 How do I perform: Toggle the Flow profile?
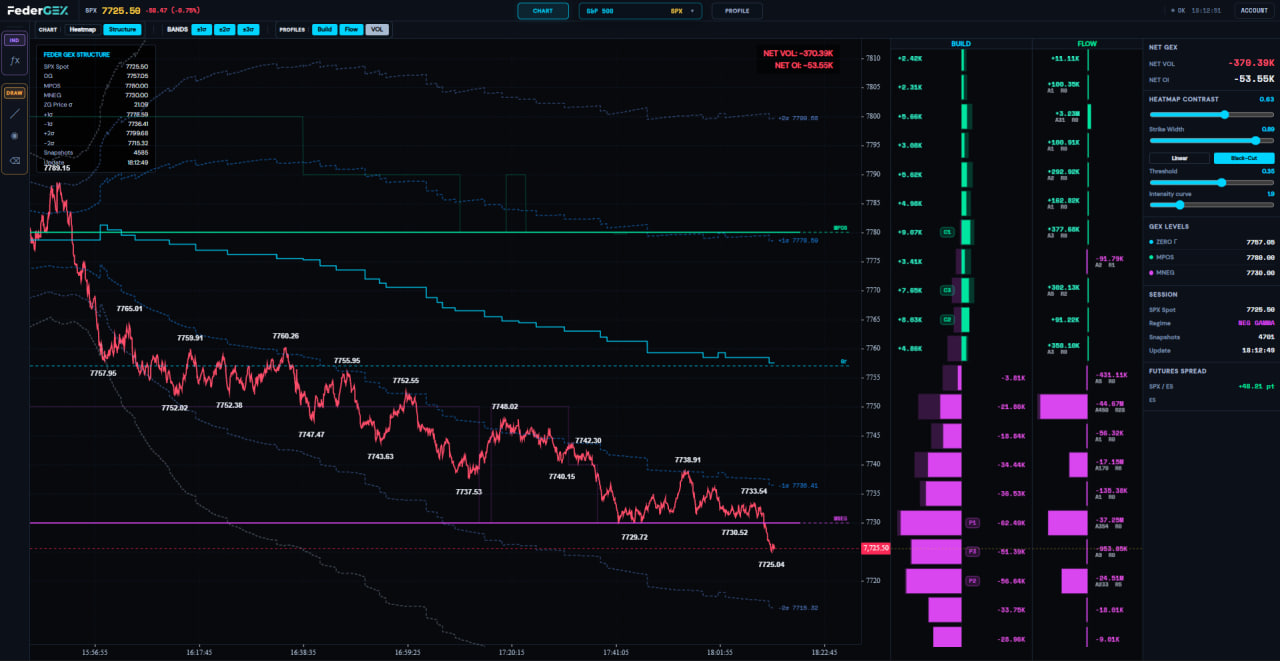(x=351, y=30)
